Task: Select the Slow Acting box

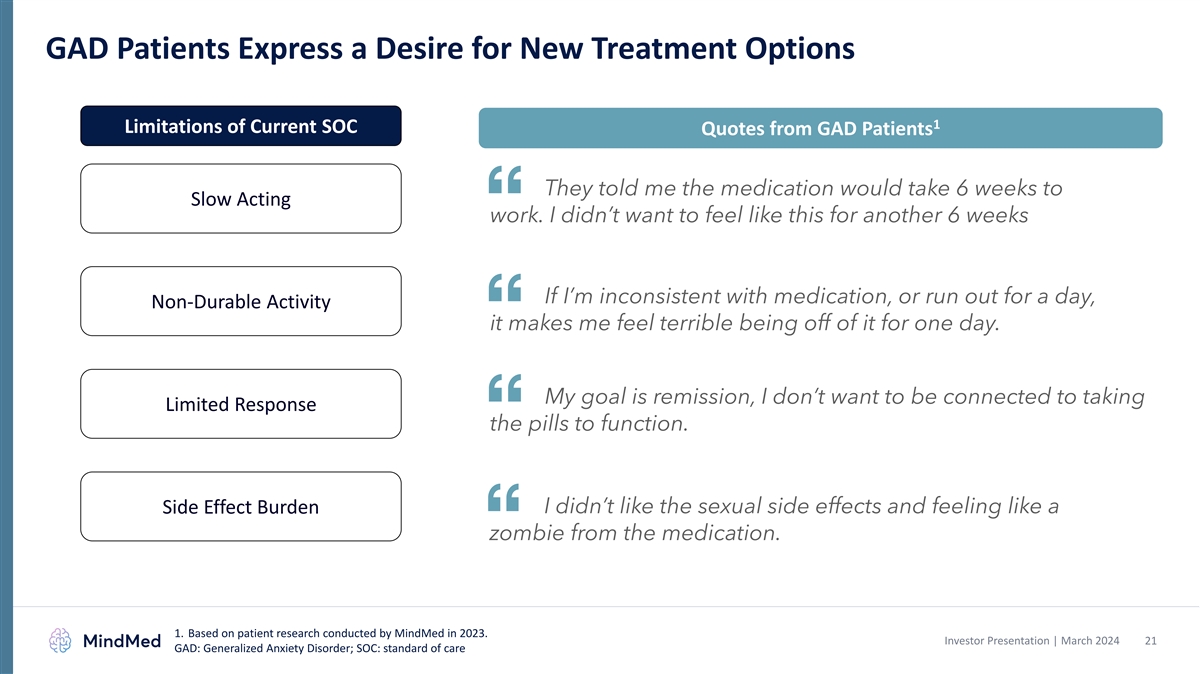Action: tap(240, 199)
